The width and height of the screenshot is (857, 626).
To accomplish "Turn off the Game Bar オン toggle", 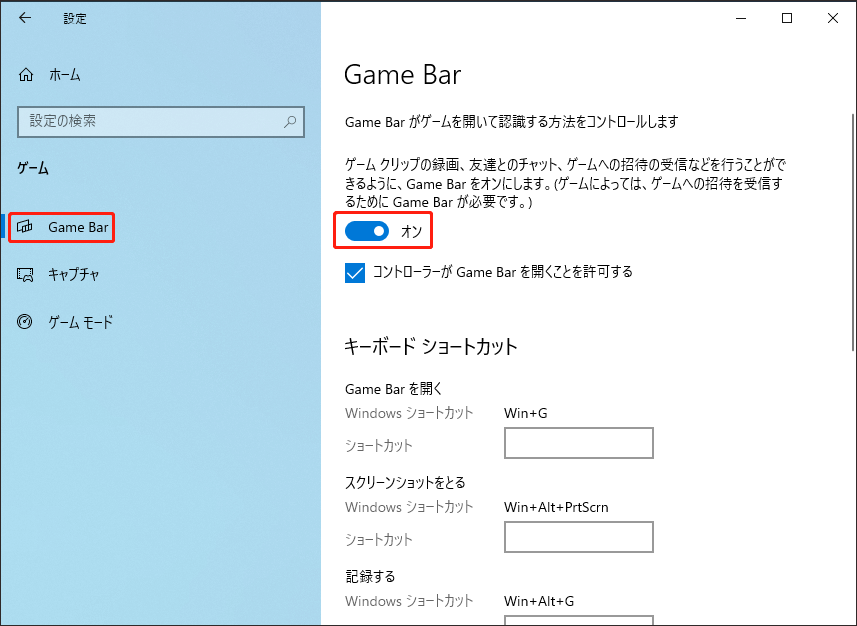I will [x=367, y=231].
